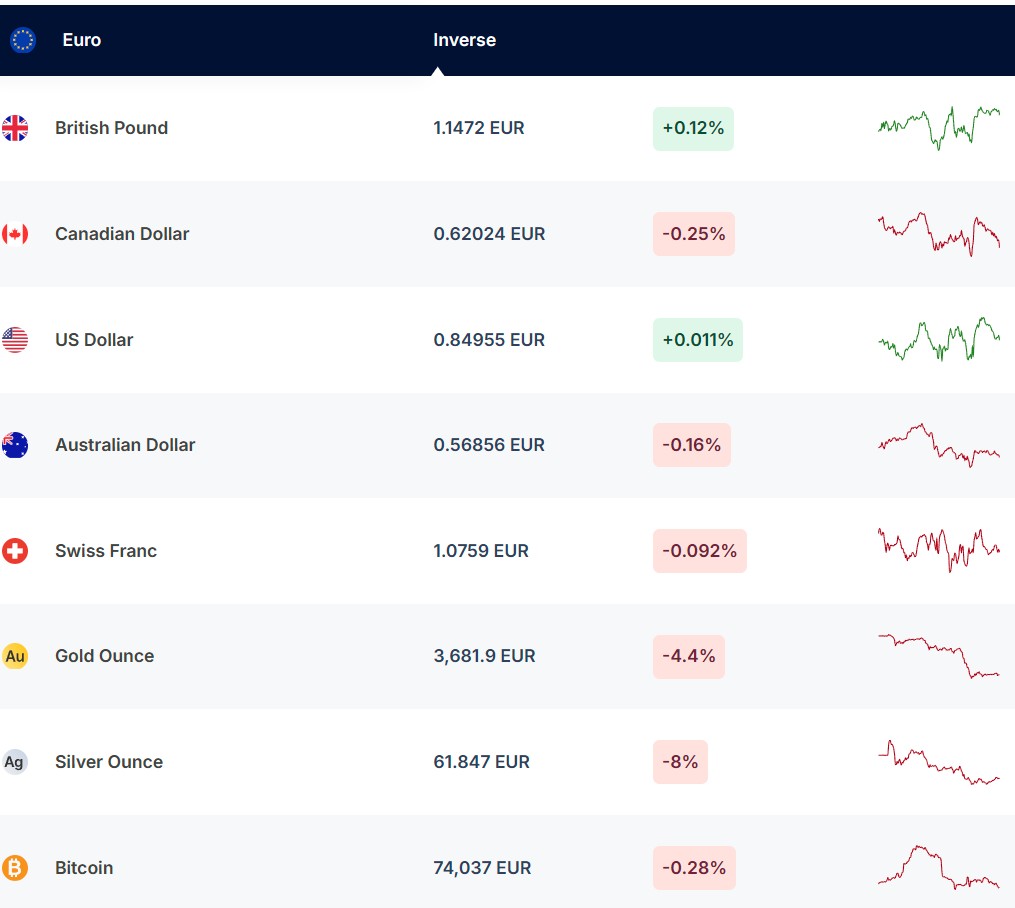Click the Swiss flag icon
The width and height of the screenshot is (1015, 908).
15,551
